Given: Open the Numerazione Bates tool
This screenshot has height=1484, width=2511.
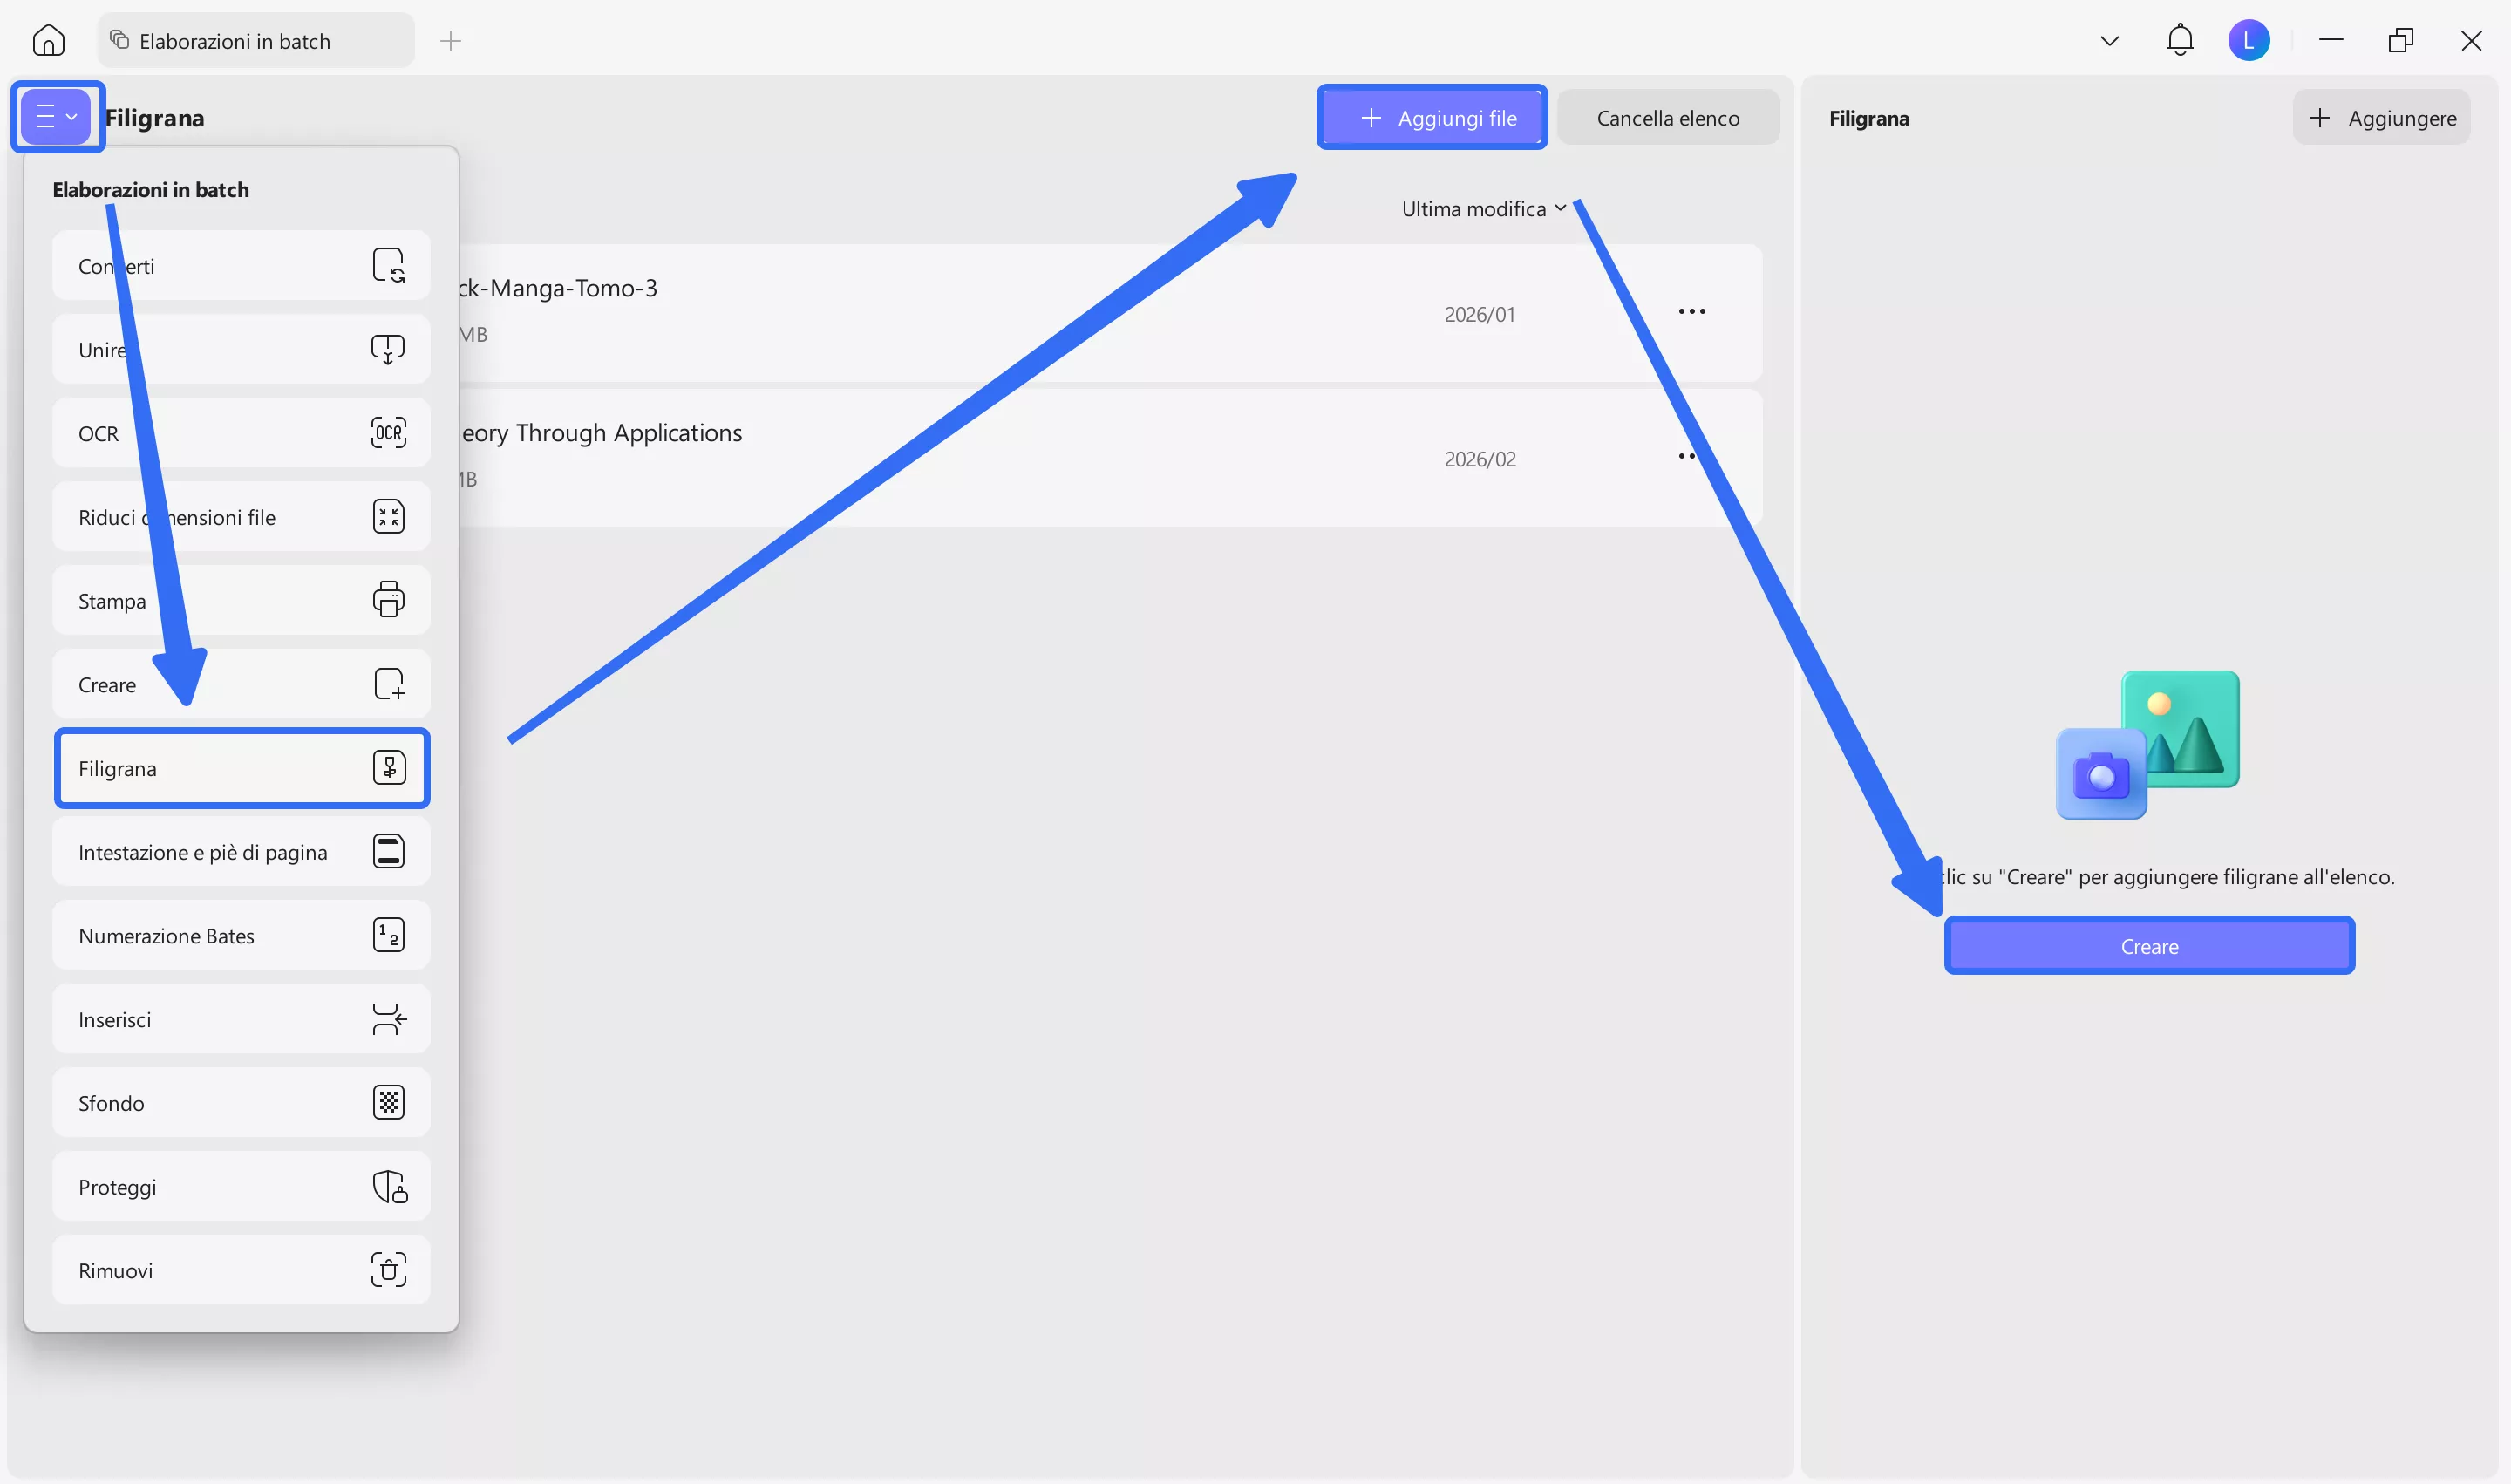Looking at the screenshot, I should click(241, 935).
